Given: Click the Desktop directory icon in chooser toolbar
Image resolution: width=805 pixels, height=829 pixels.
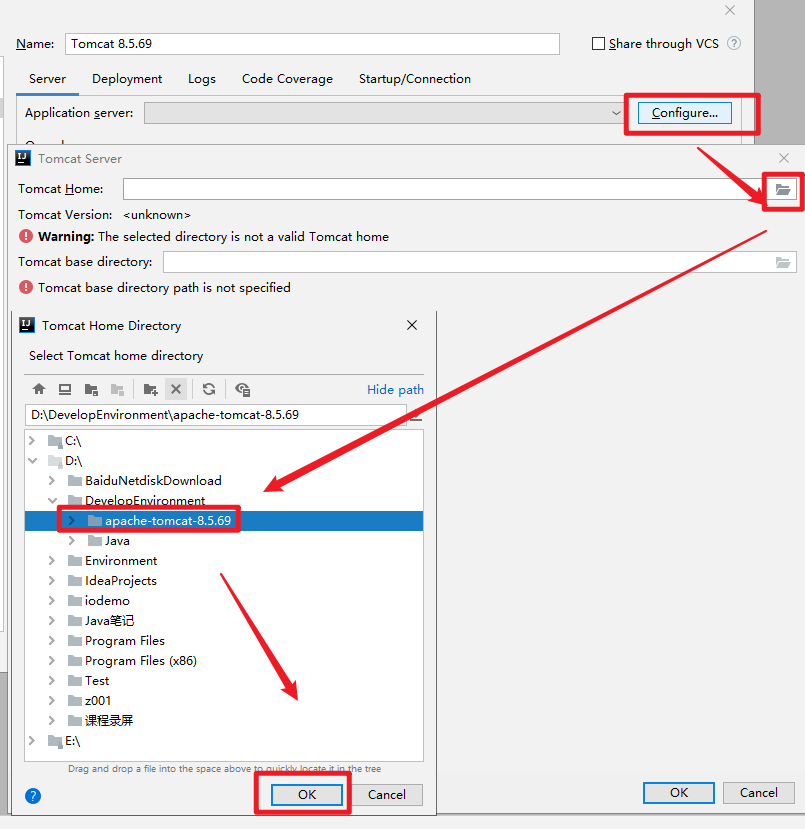Looking at the screenshot, I should [65, 390].
